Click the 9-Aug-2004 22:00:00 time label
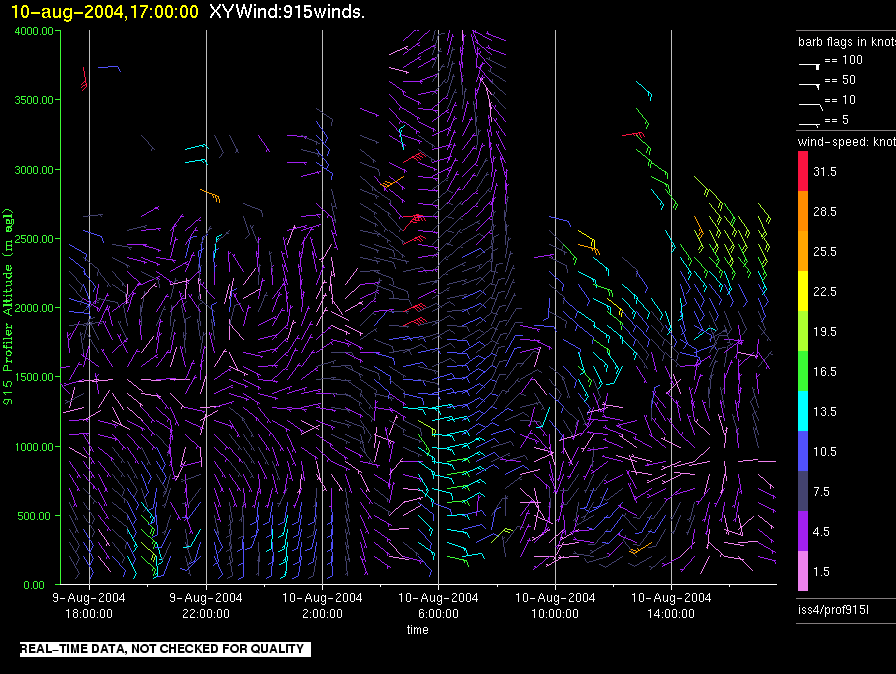The height and width of the screenshot is (674, 896). point(206,605)
